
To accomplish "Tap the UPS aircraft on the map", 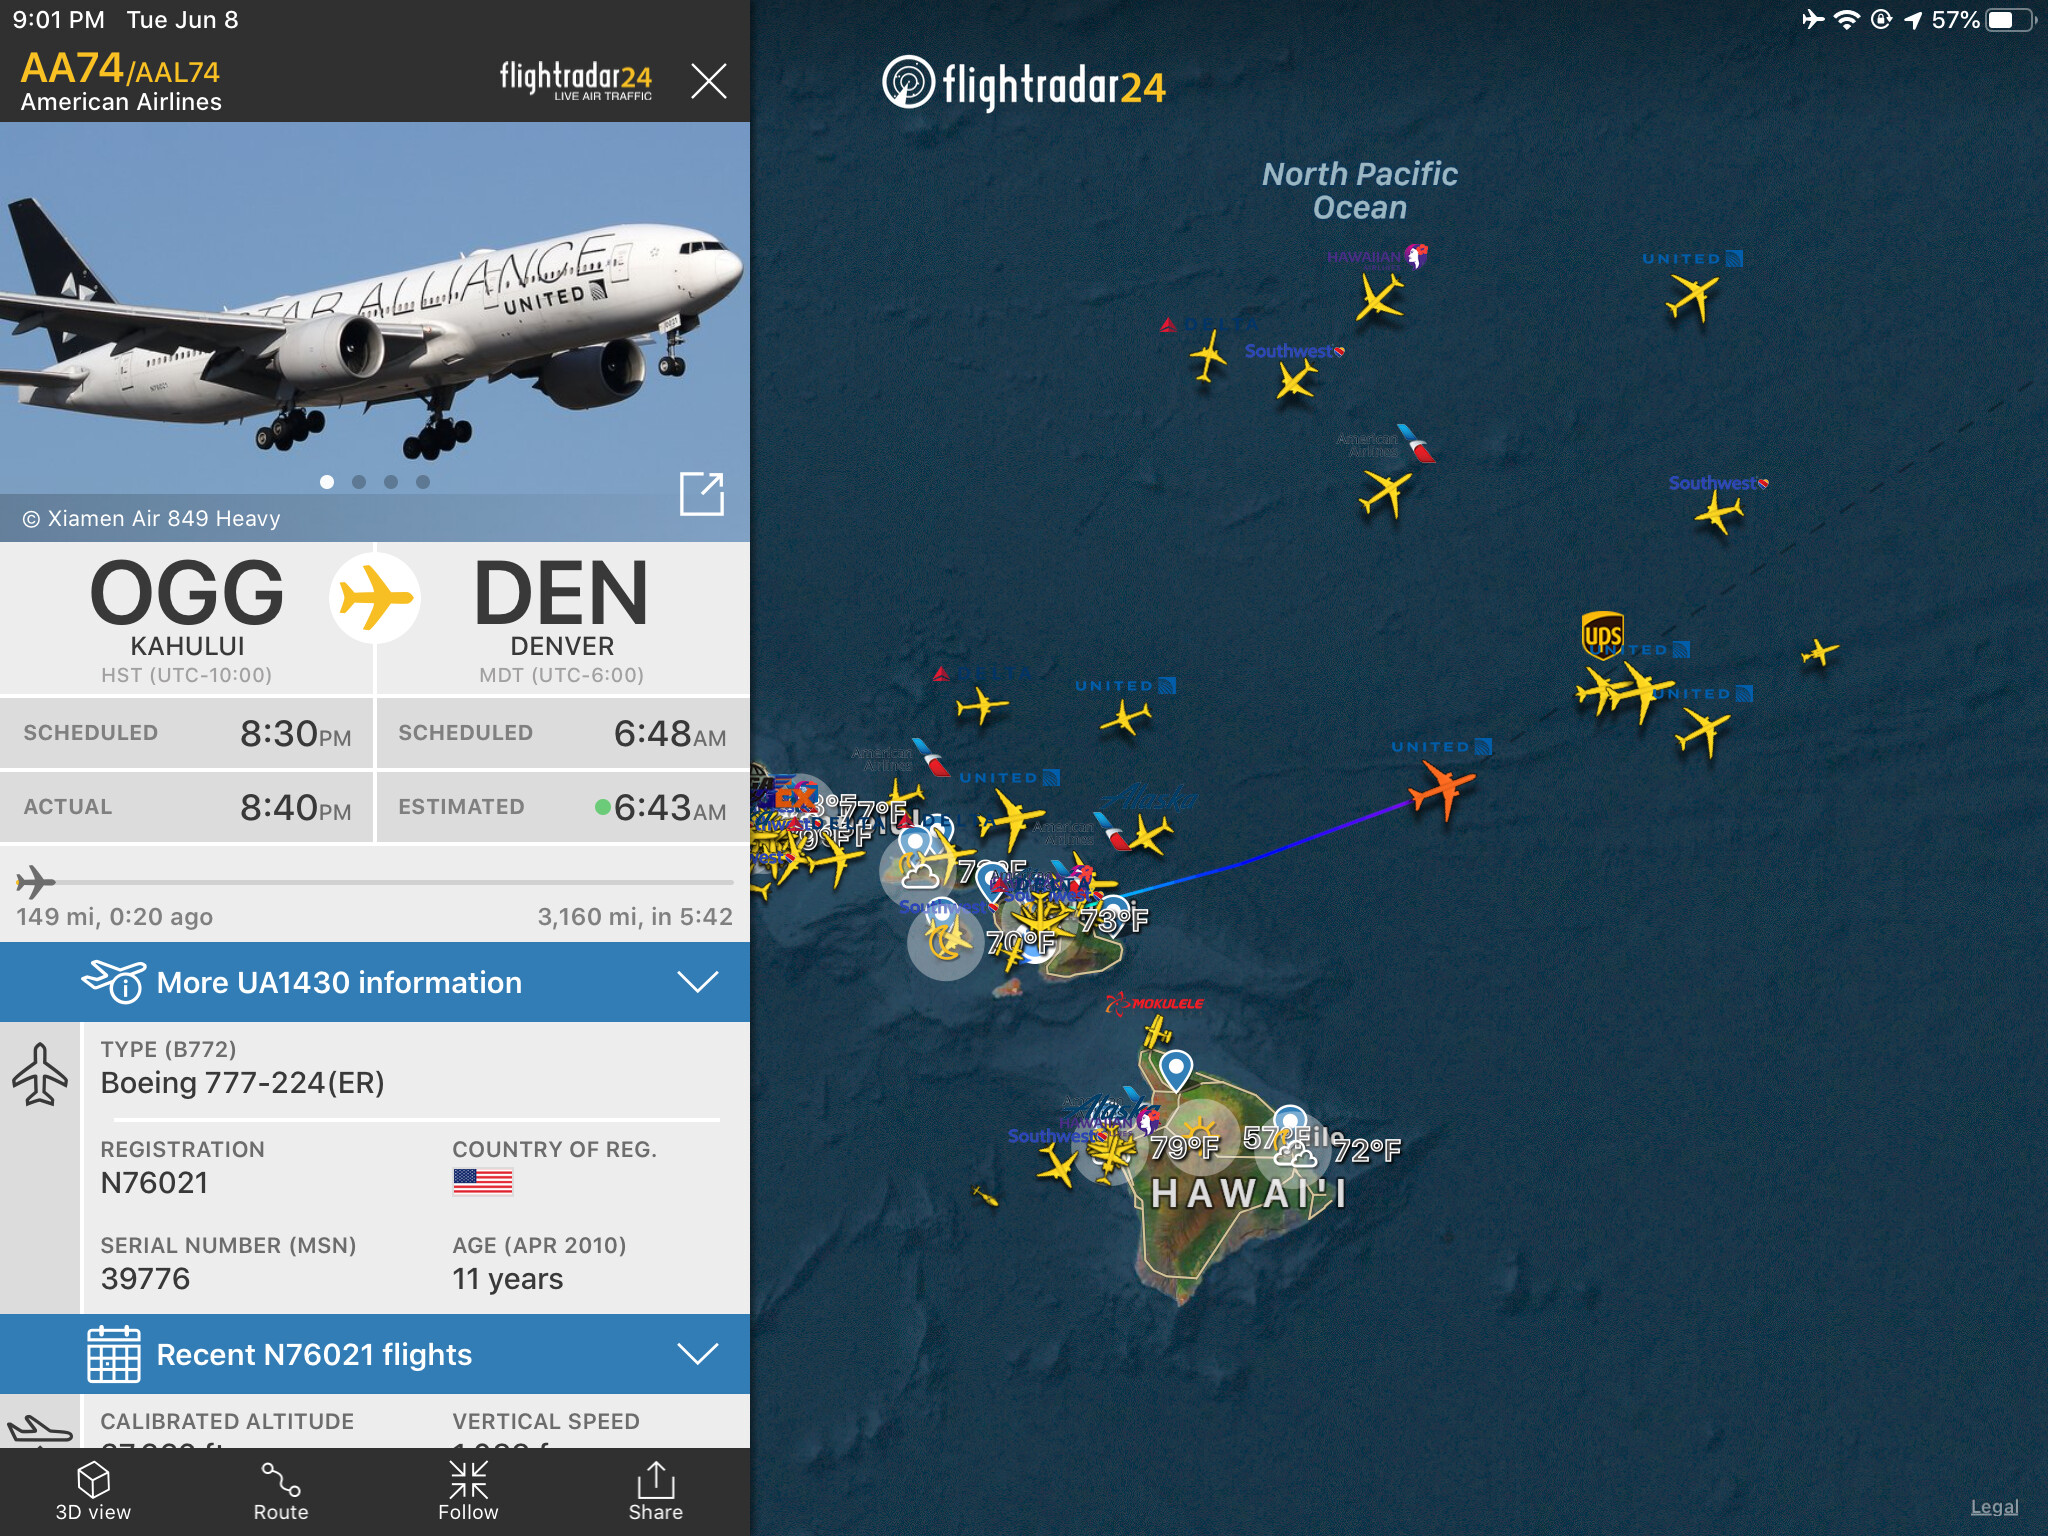I will (x=1603, y=690).
